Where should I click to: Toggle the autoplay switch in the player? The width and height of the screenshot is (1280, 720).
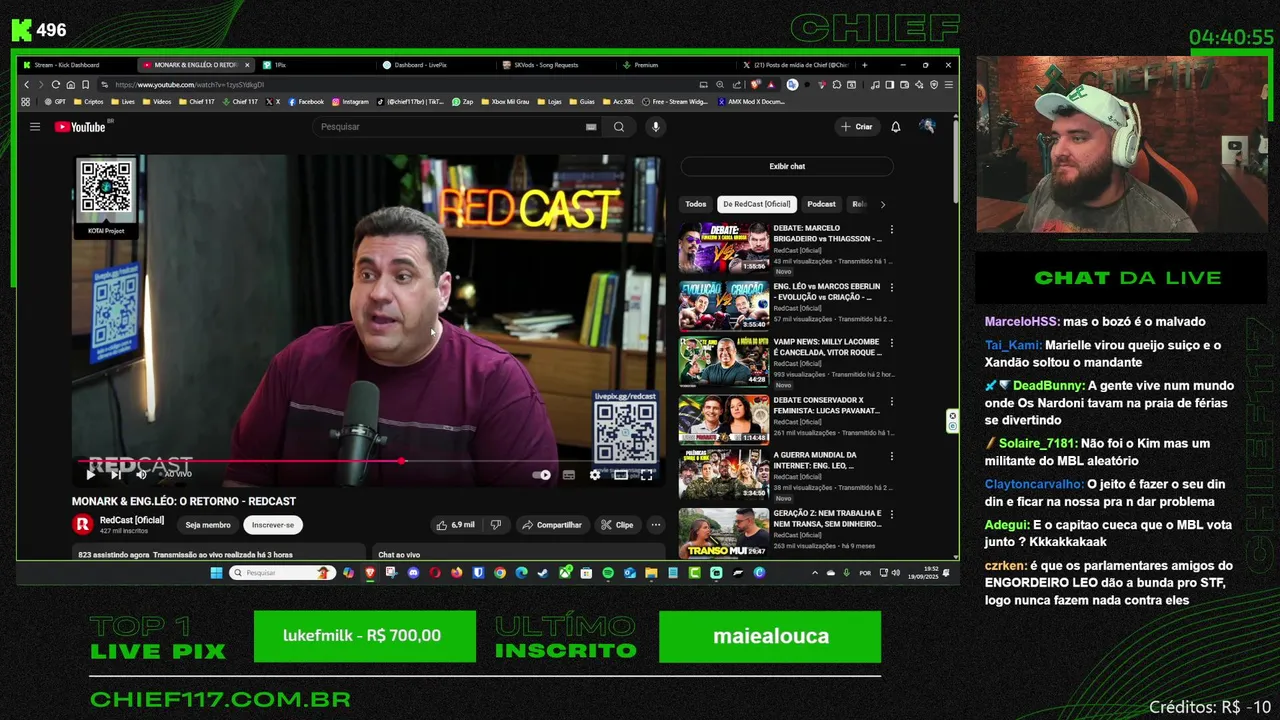point(542,475)
